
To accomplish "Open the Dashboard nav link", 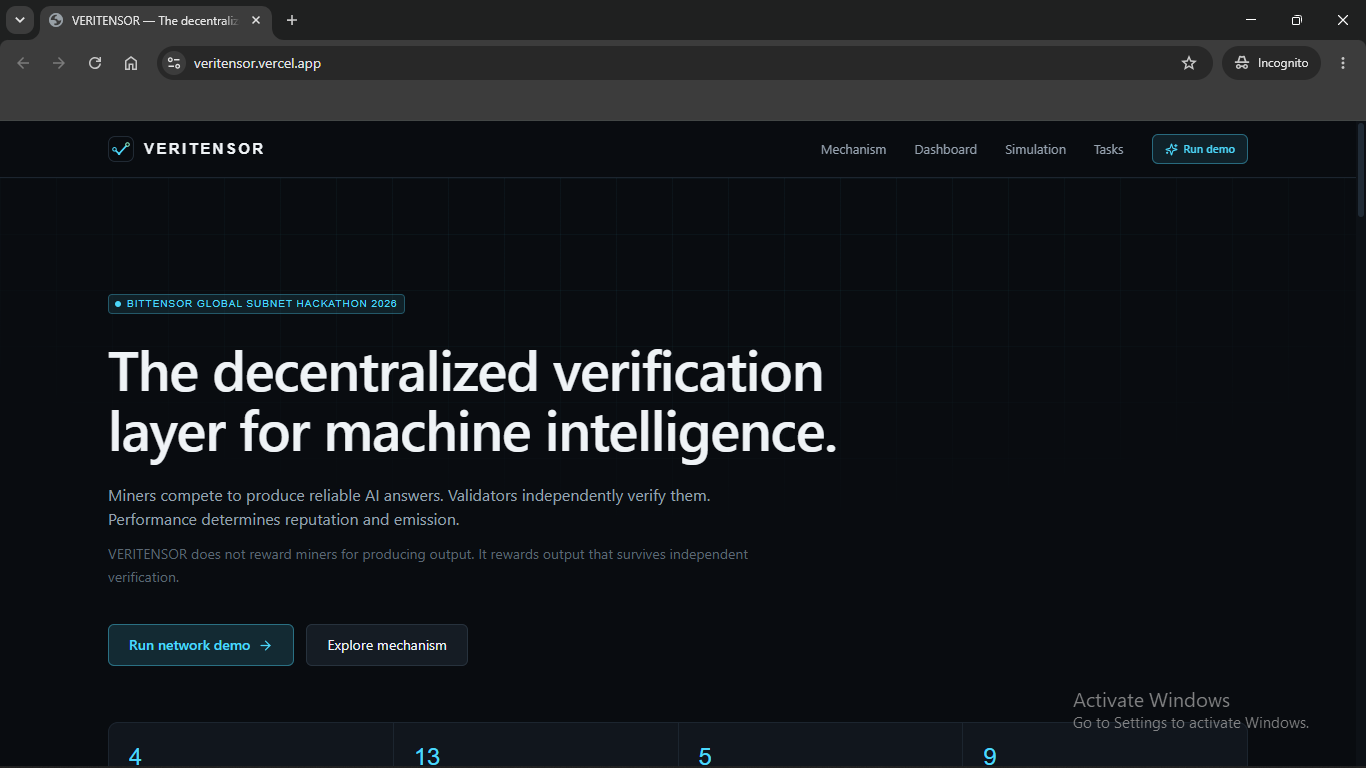I will pos(945,150).
